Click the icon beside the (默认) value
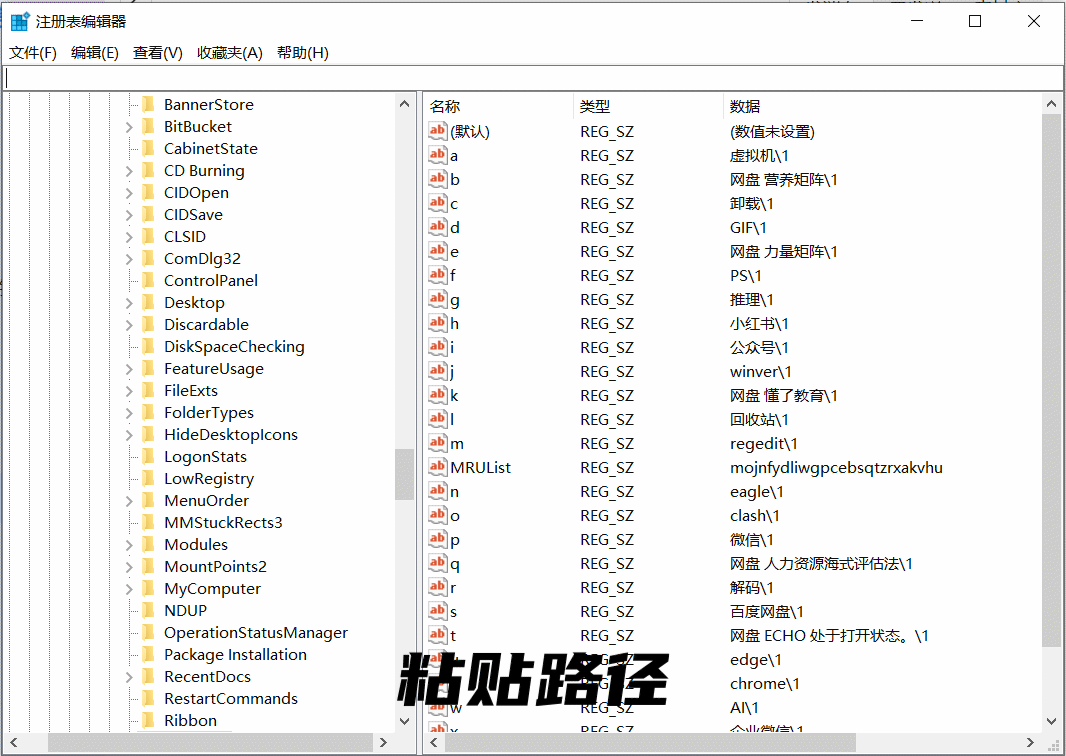 click(x=437, y=131)
